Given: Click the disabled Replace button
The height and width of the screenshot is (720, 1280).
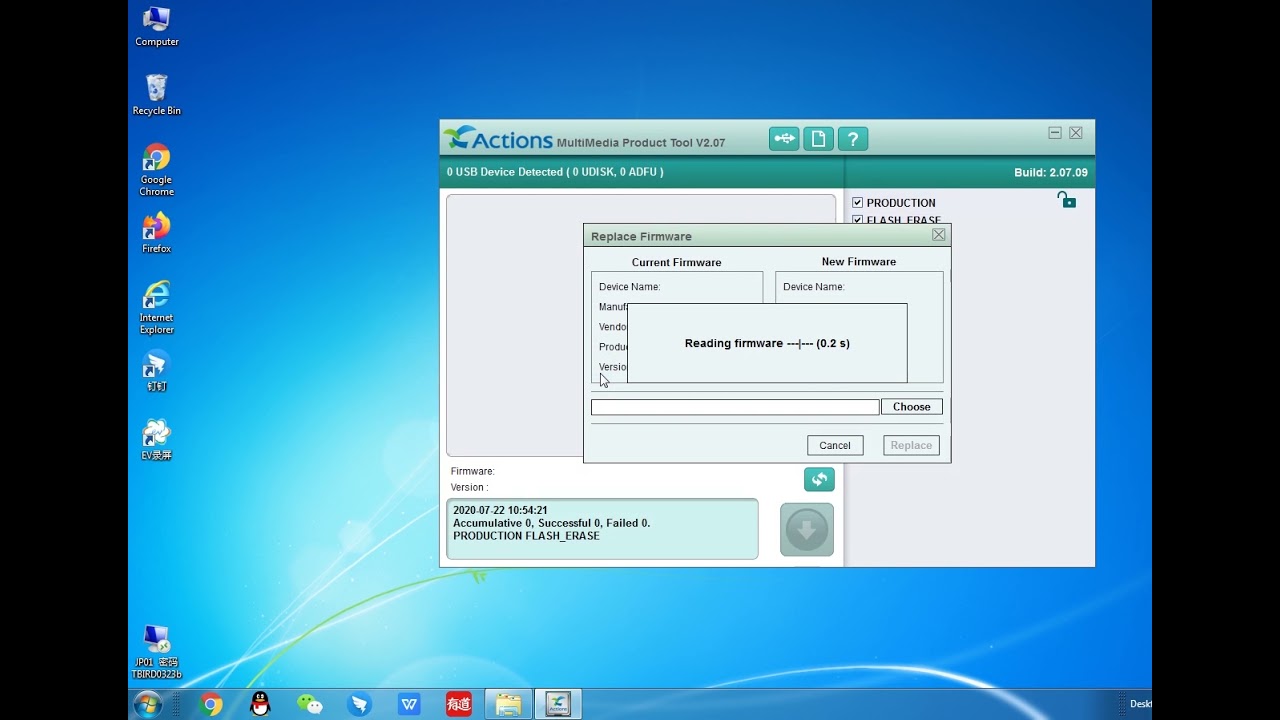Looking at the screenshot, I should pos(911,446).
